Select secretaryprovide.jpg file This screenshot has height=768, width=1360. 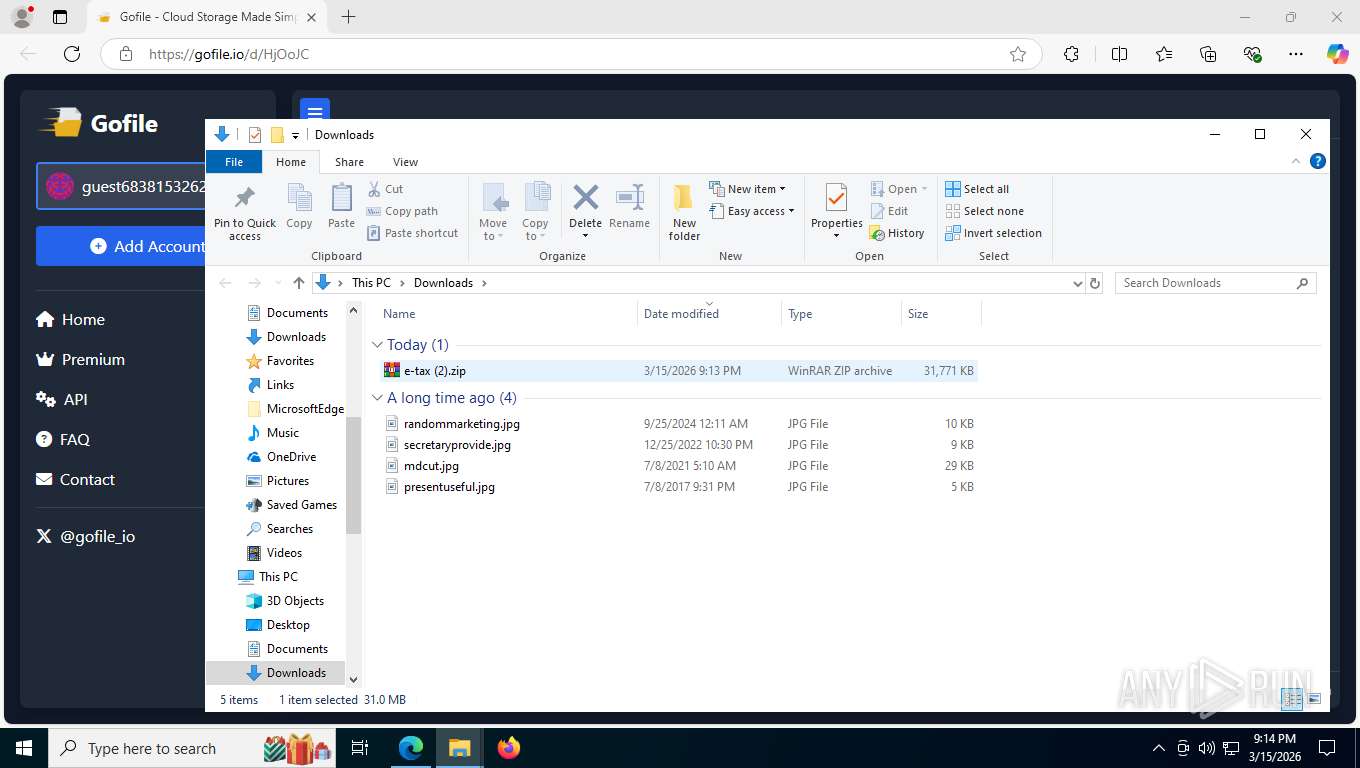[679, 445]
